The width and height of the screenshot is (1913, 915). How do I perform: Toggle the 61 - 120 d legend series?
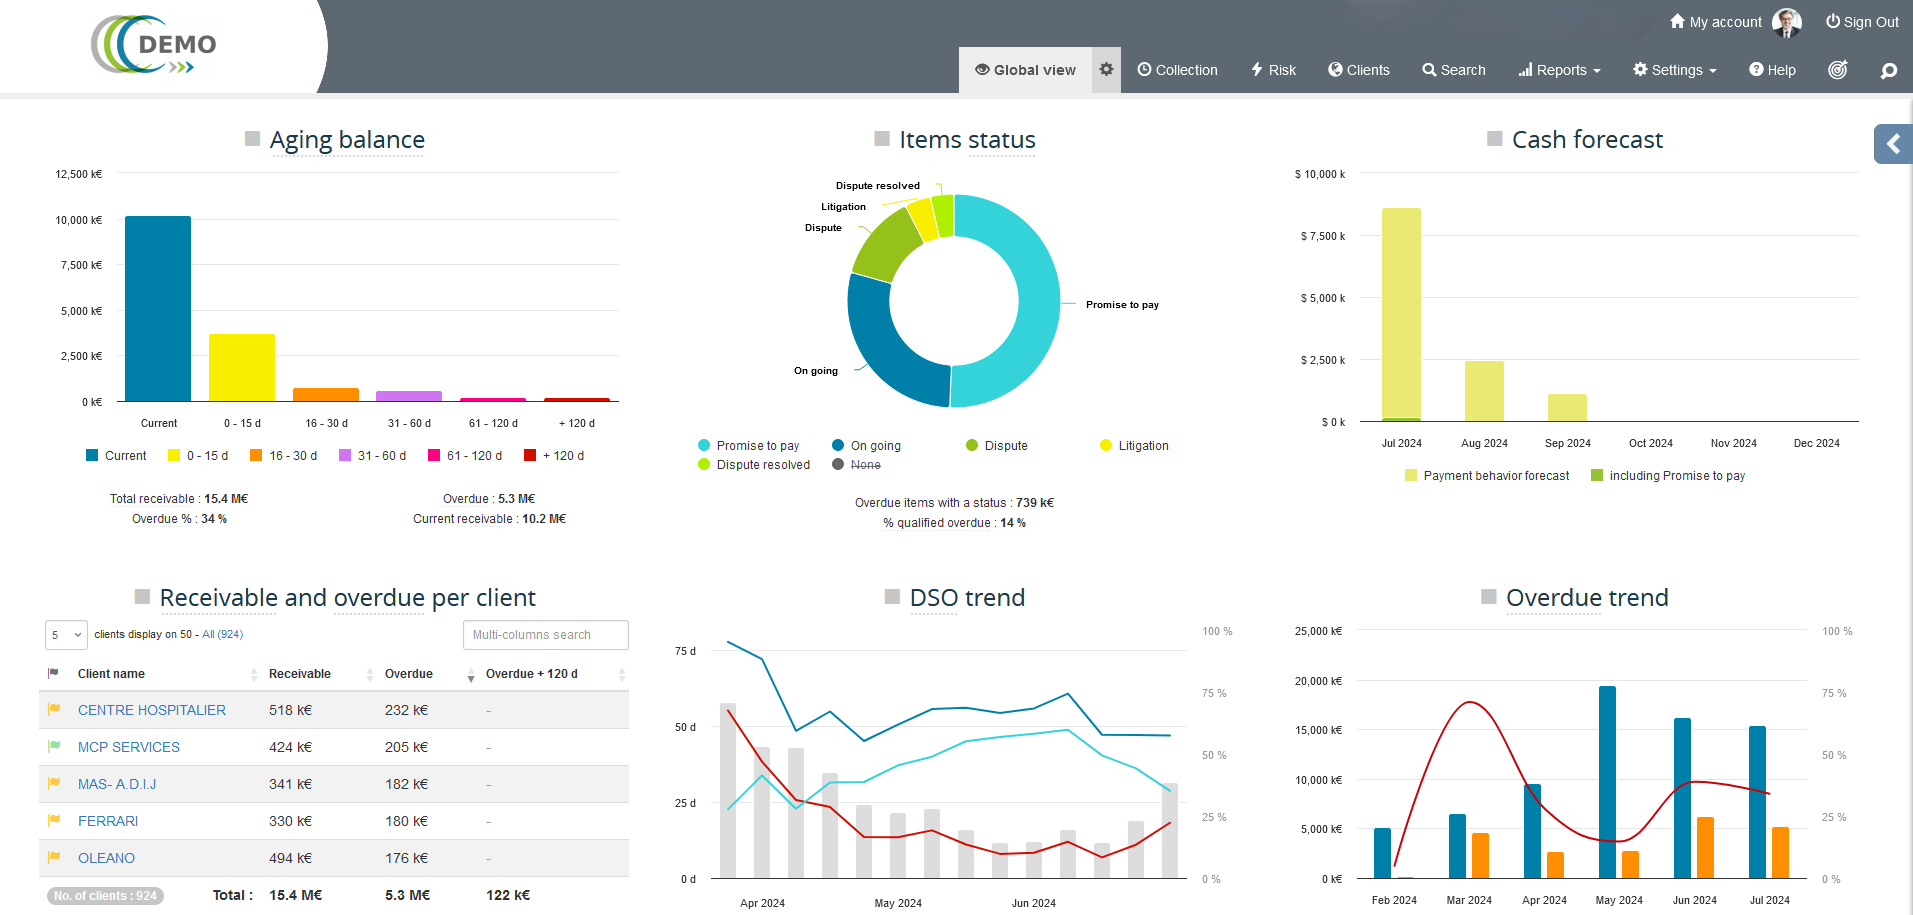tap(465, 456)
